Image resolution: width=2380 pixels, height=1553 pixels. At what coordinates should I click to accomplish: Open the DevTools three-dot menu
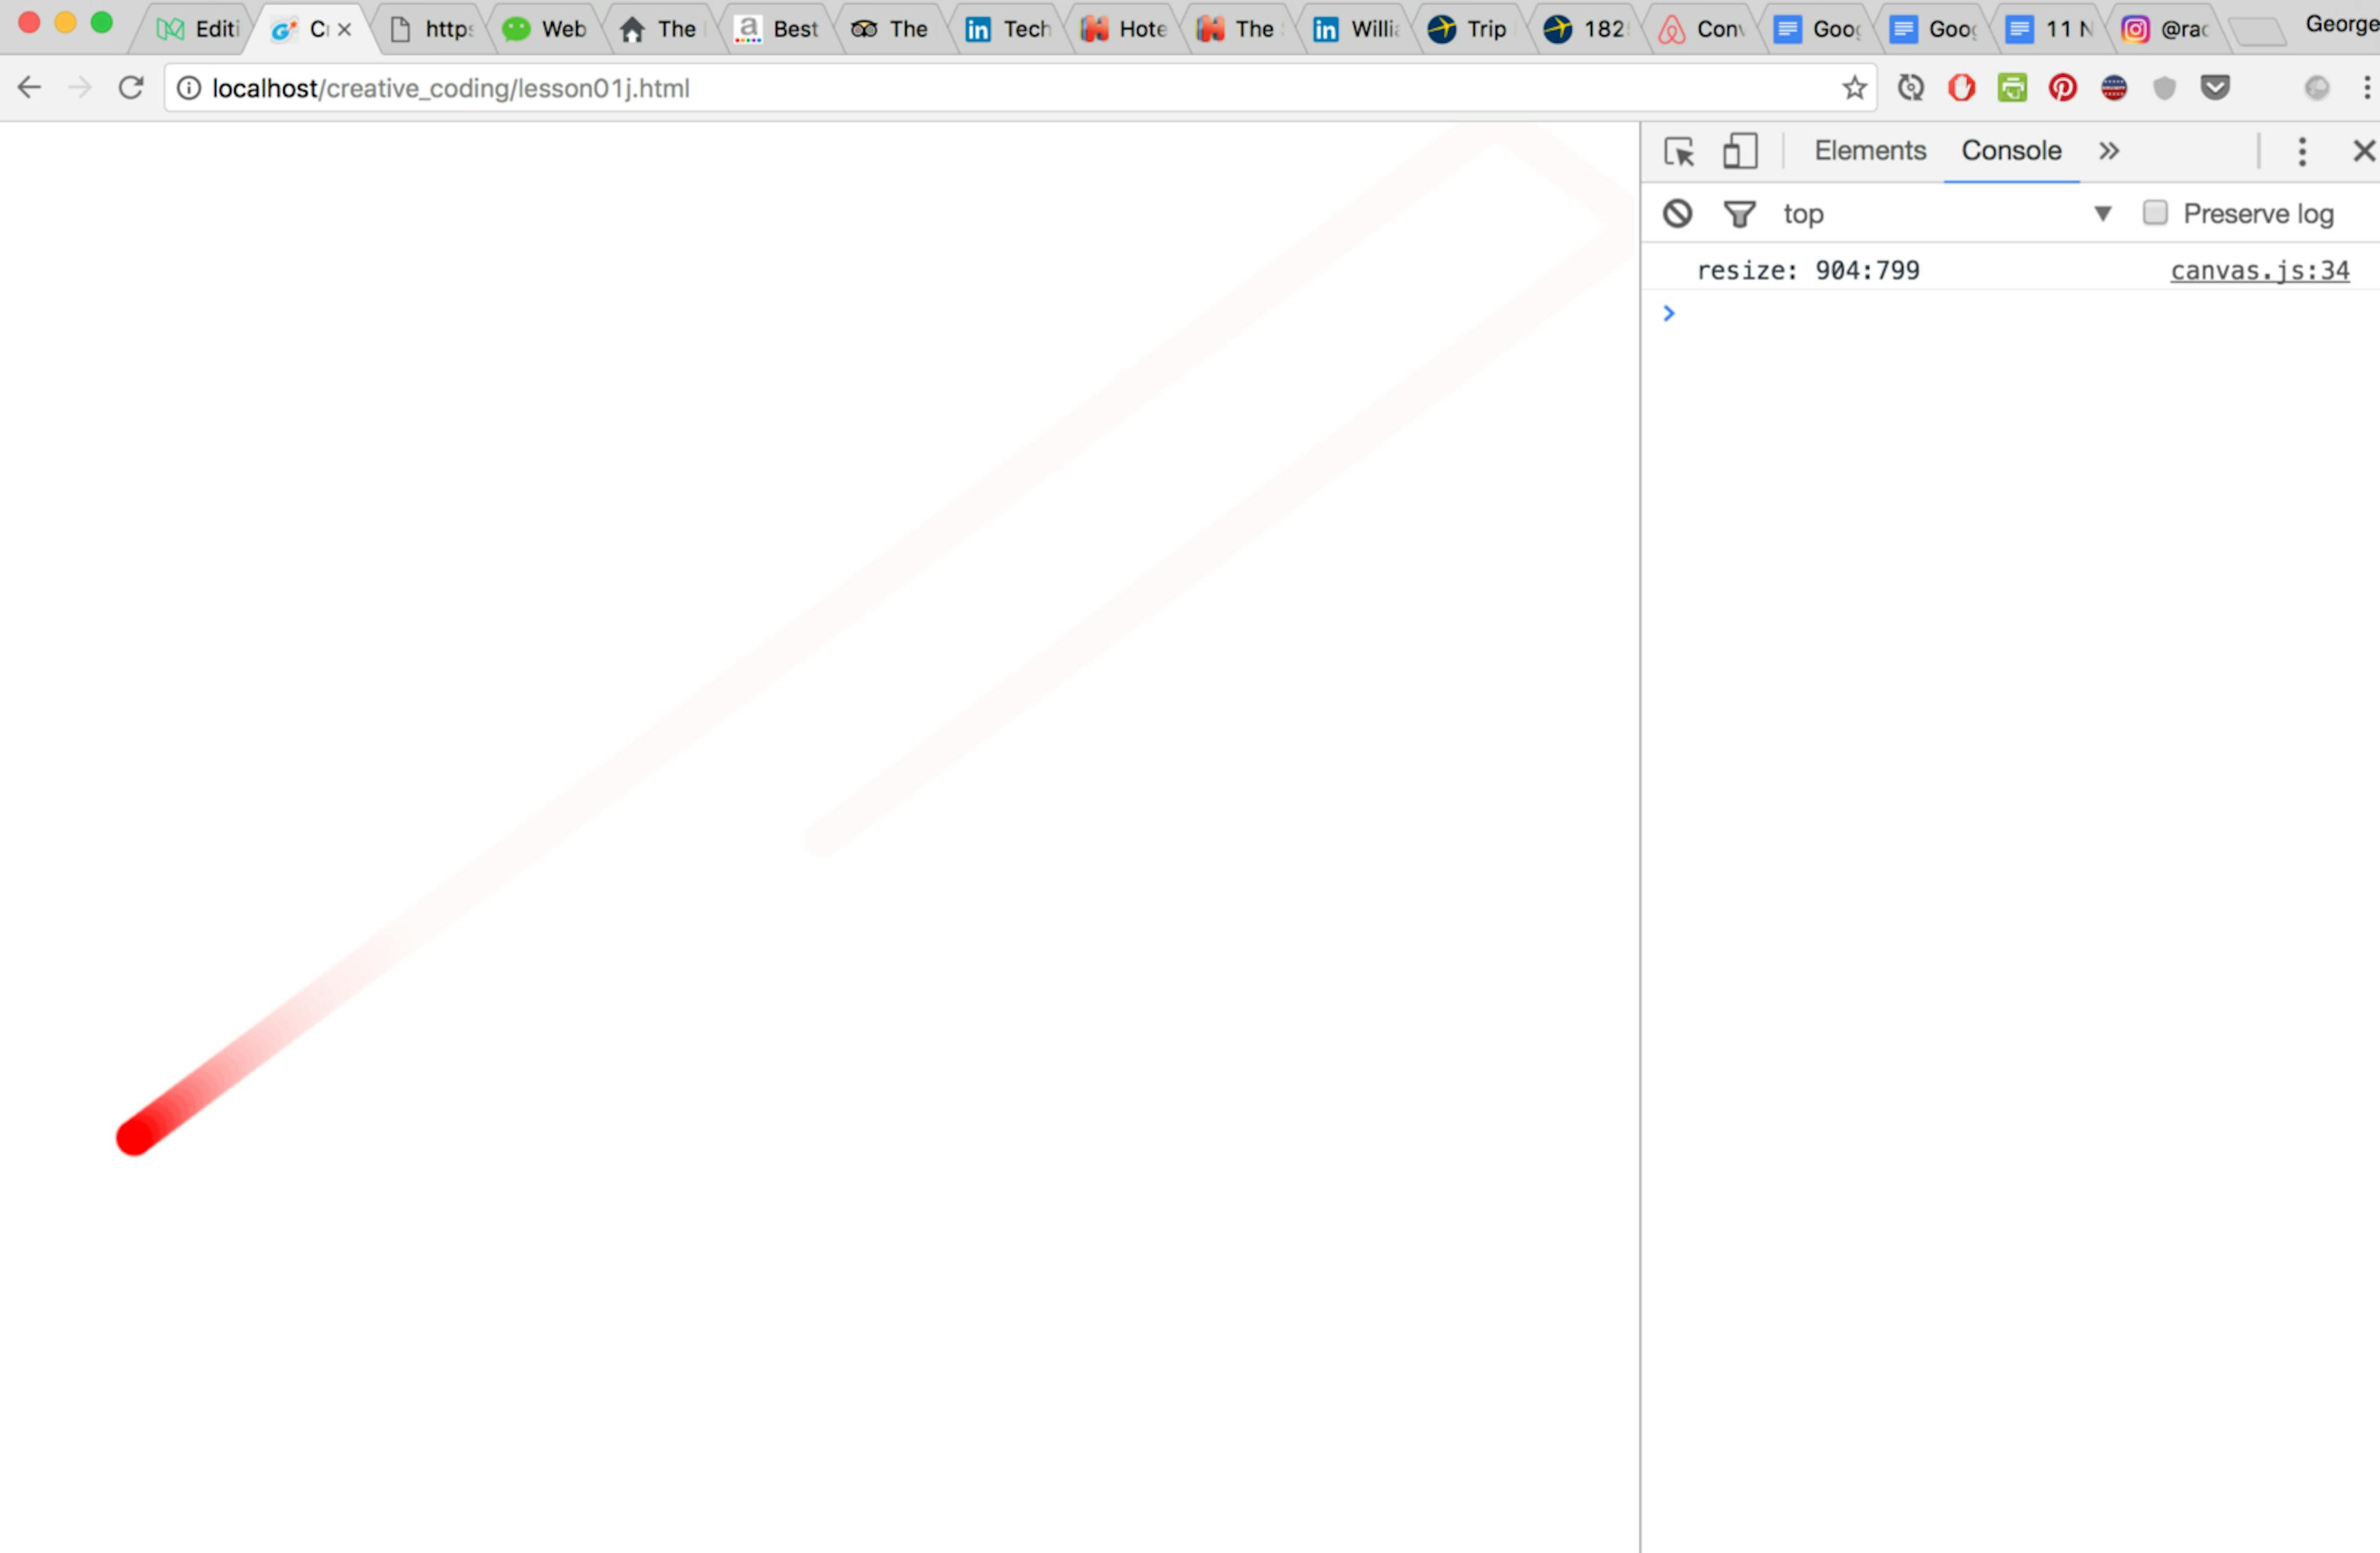click(2302, 151)
